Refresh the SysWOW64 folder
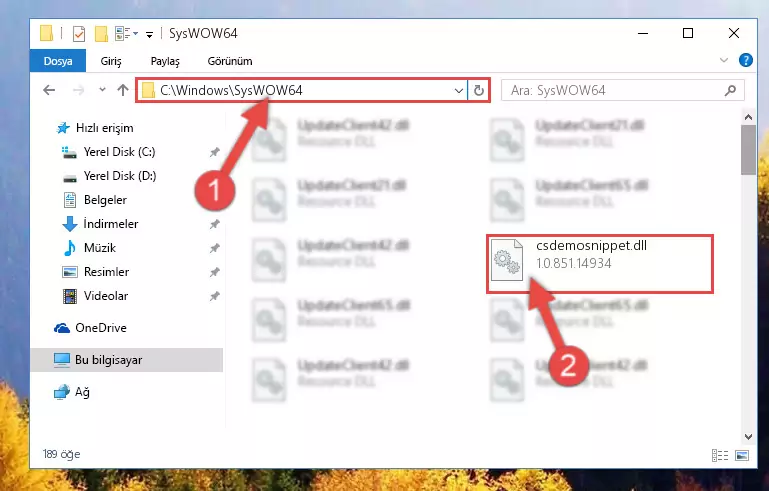The image size is (769, 491). (479, 91)
